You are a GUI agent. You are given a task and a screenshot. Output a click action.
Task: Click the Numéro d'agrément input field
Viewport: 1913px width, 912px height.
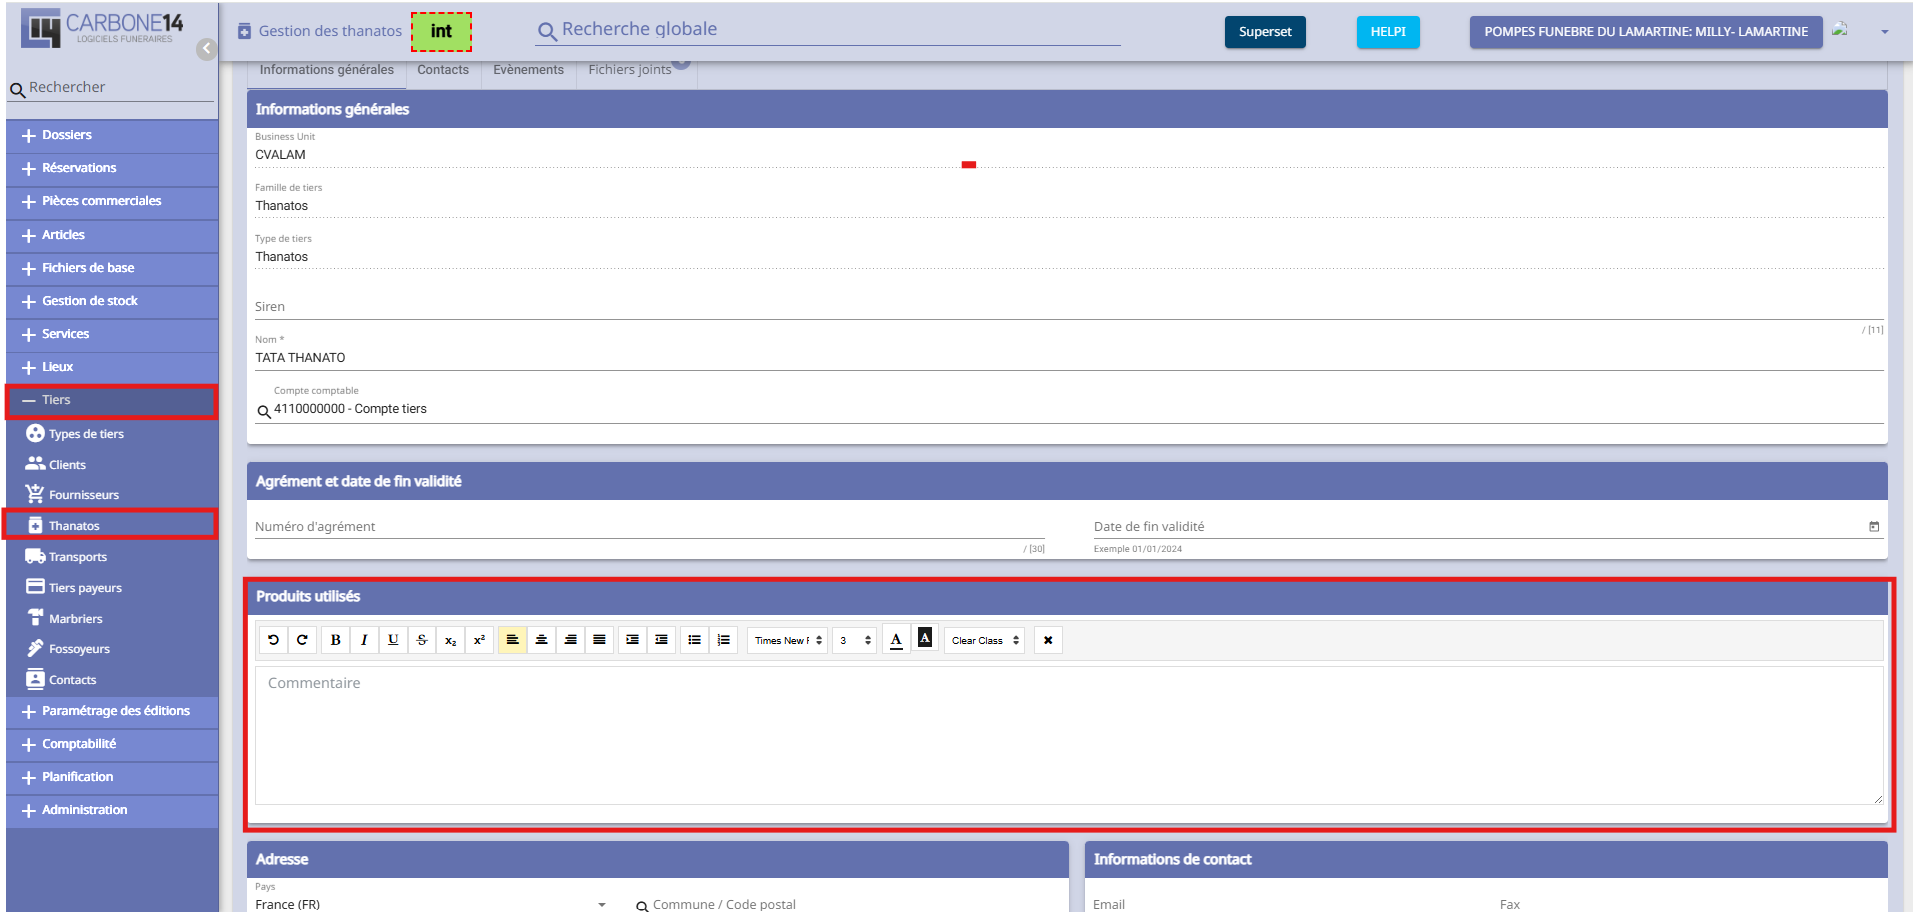coord(649,527)
